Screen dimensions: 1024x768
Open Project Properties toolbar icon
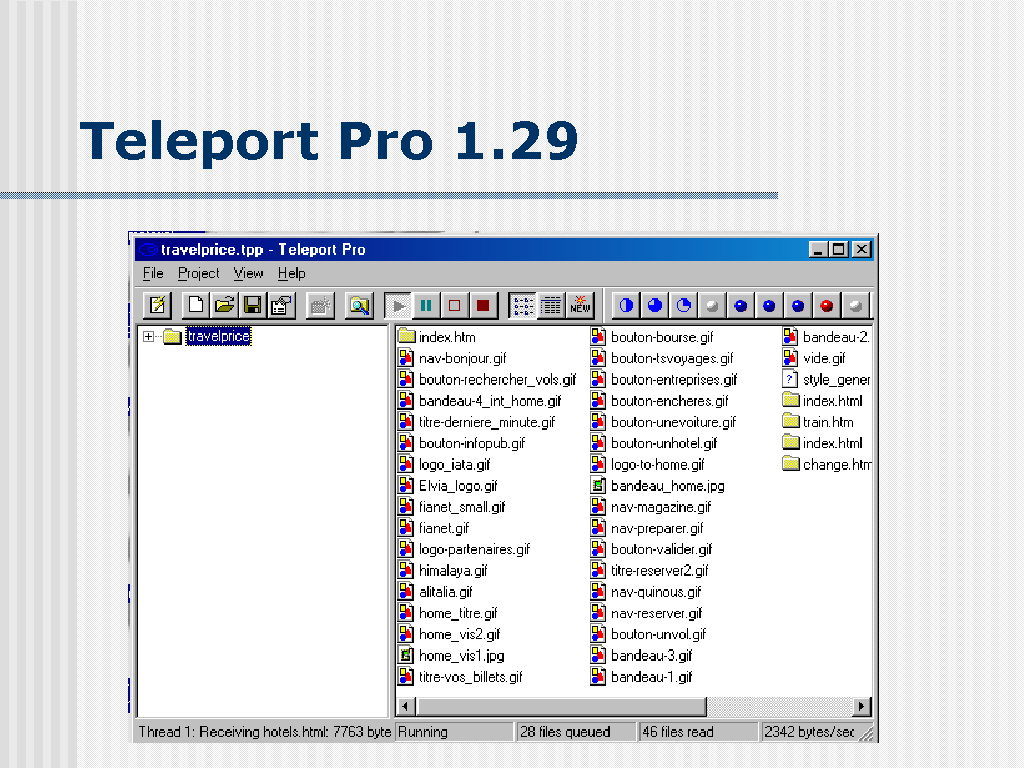point(281,305)
